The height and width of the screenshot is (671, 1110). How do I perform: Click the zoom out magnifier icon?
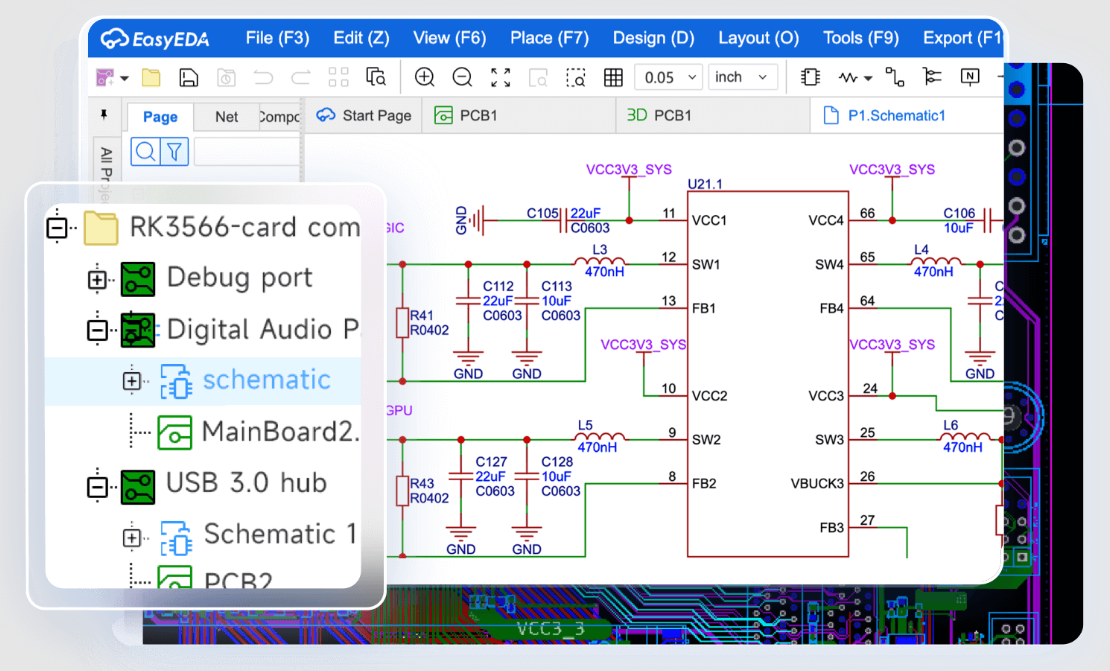click(462, 77)
